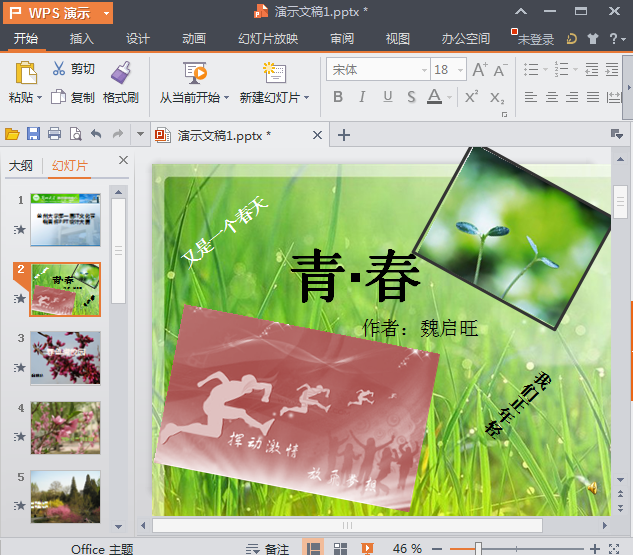Click the sound speaker icon on slide

pyautogui.click(x=592, y=488)
